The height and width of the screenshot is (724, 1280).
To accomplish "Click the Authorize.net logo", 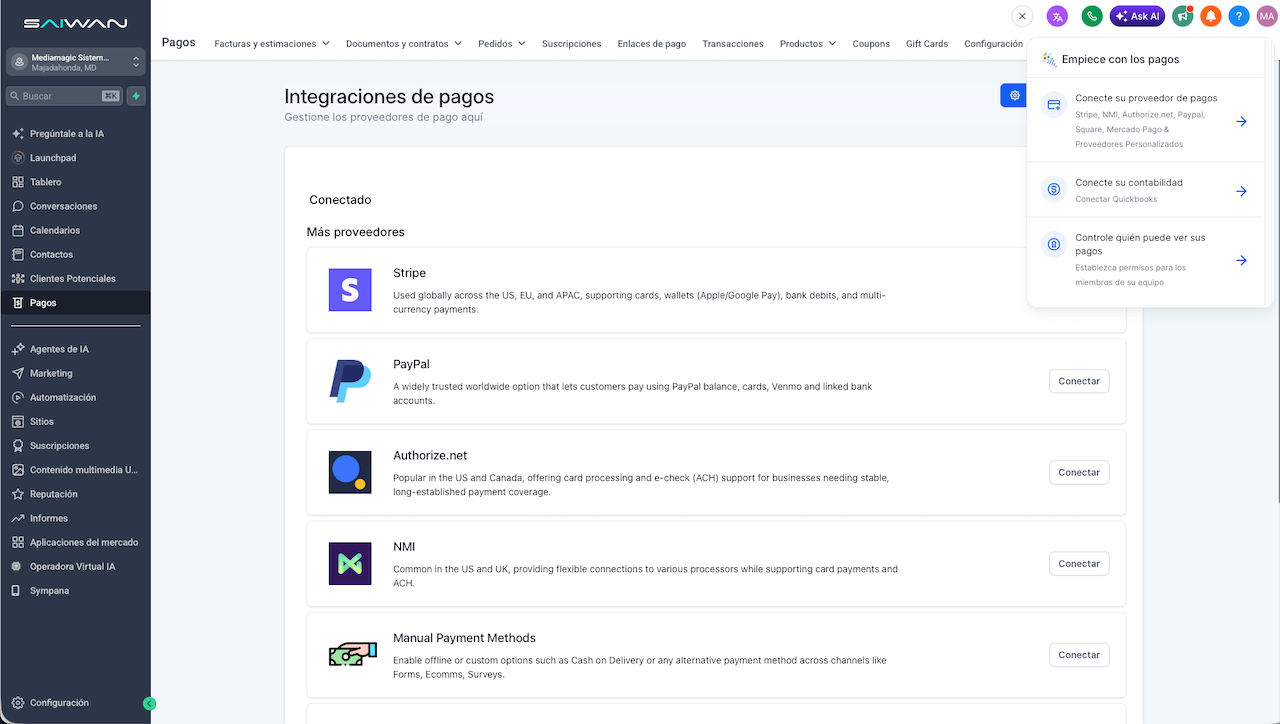I will [350, 472].
